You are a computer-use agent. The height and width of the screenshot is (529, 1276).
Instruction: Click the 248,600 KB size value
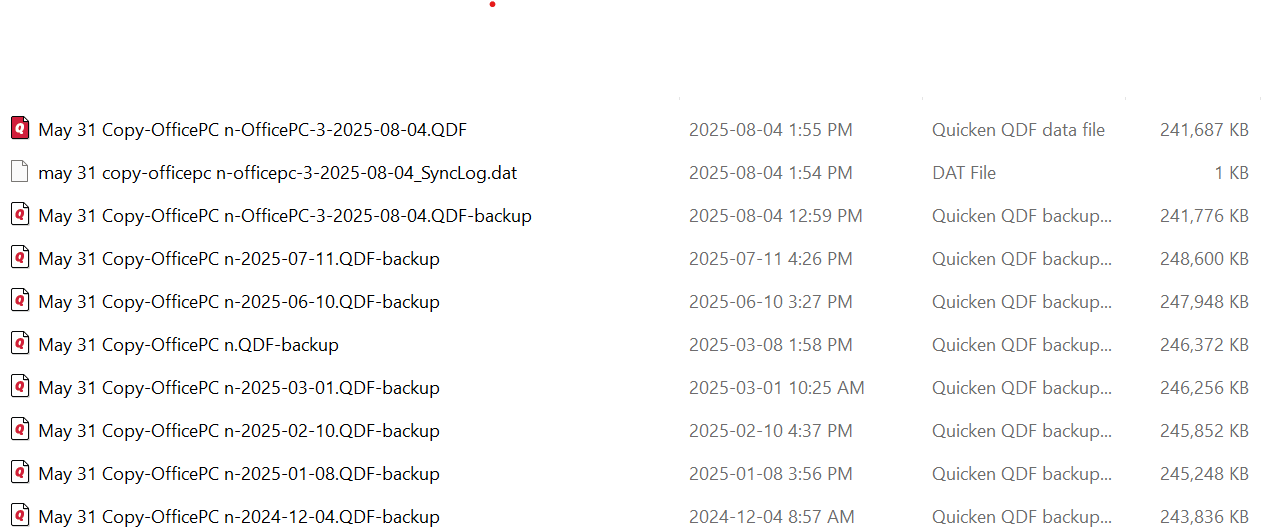click(x=1204, y=259)
